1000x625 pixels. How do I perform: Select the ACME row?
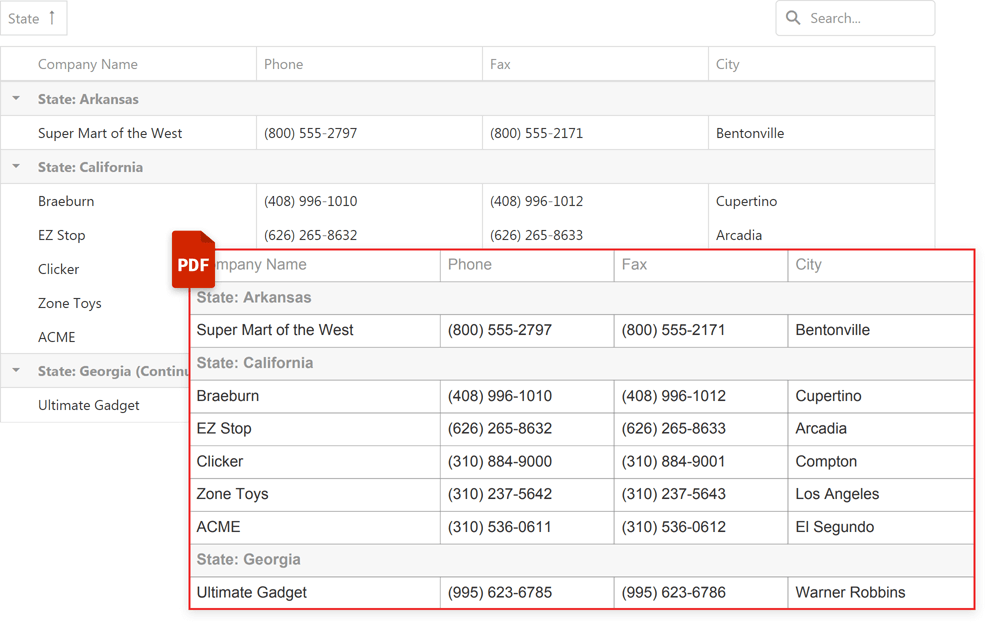click(x=57, y=337)
